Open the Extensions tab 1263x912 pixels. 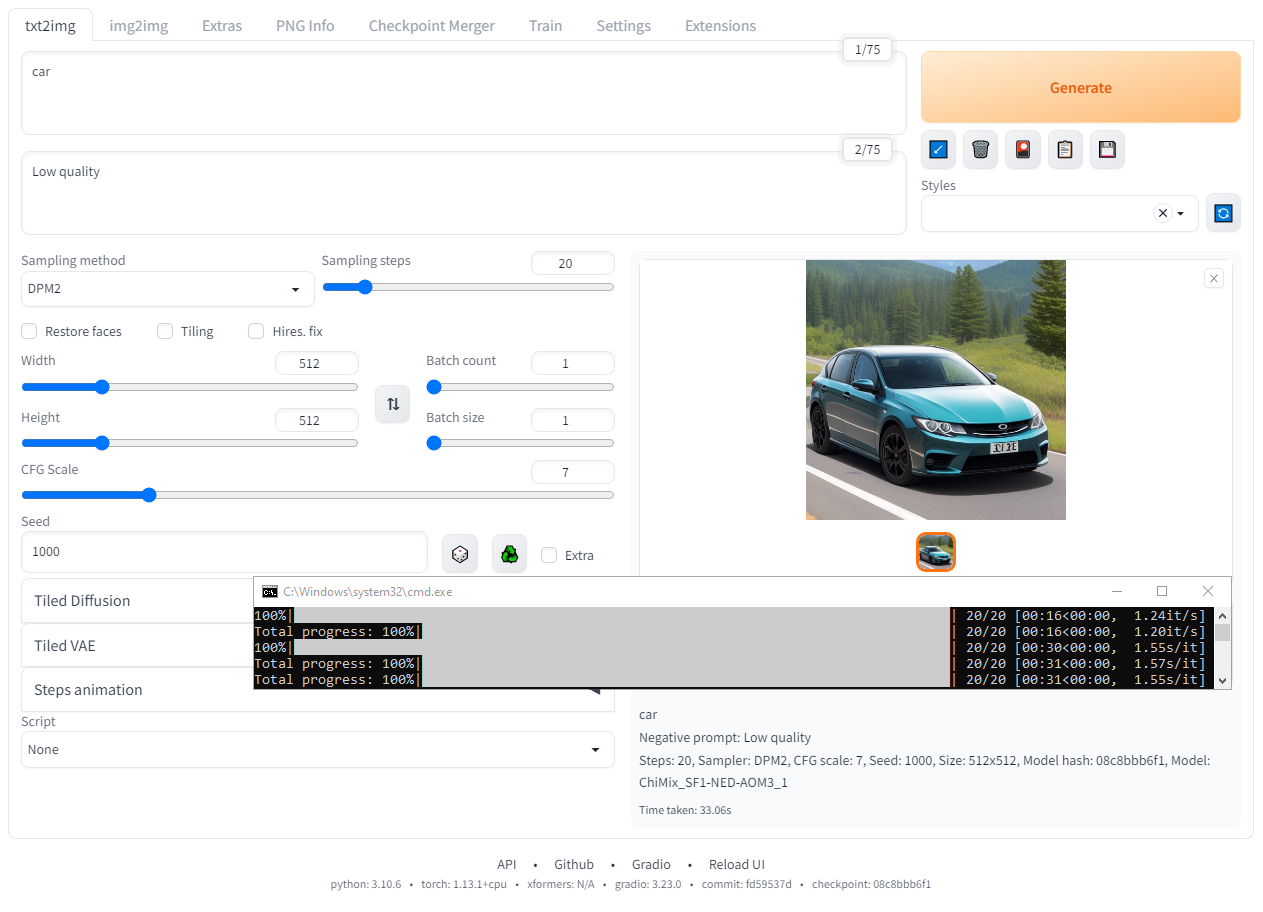pyautogui.click(x=720, y=26)
